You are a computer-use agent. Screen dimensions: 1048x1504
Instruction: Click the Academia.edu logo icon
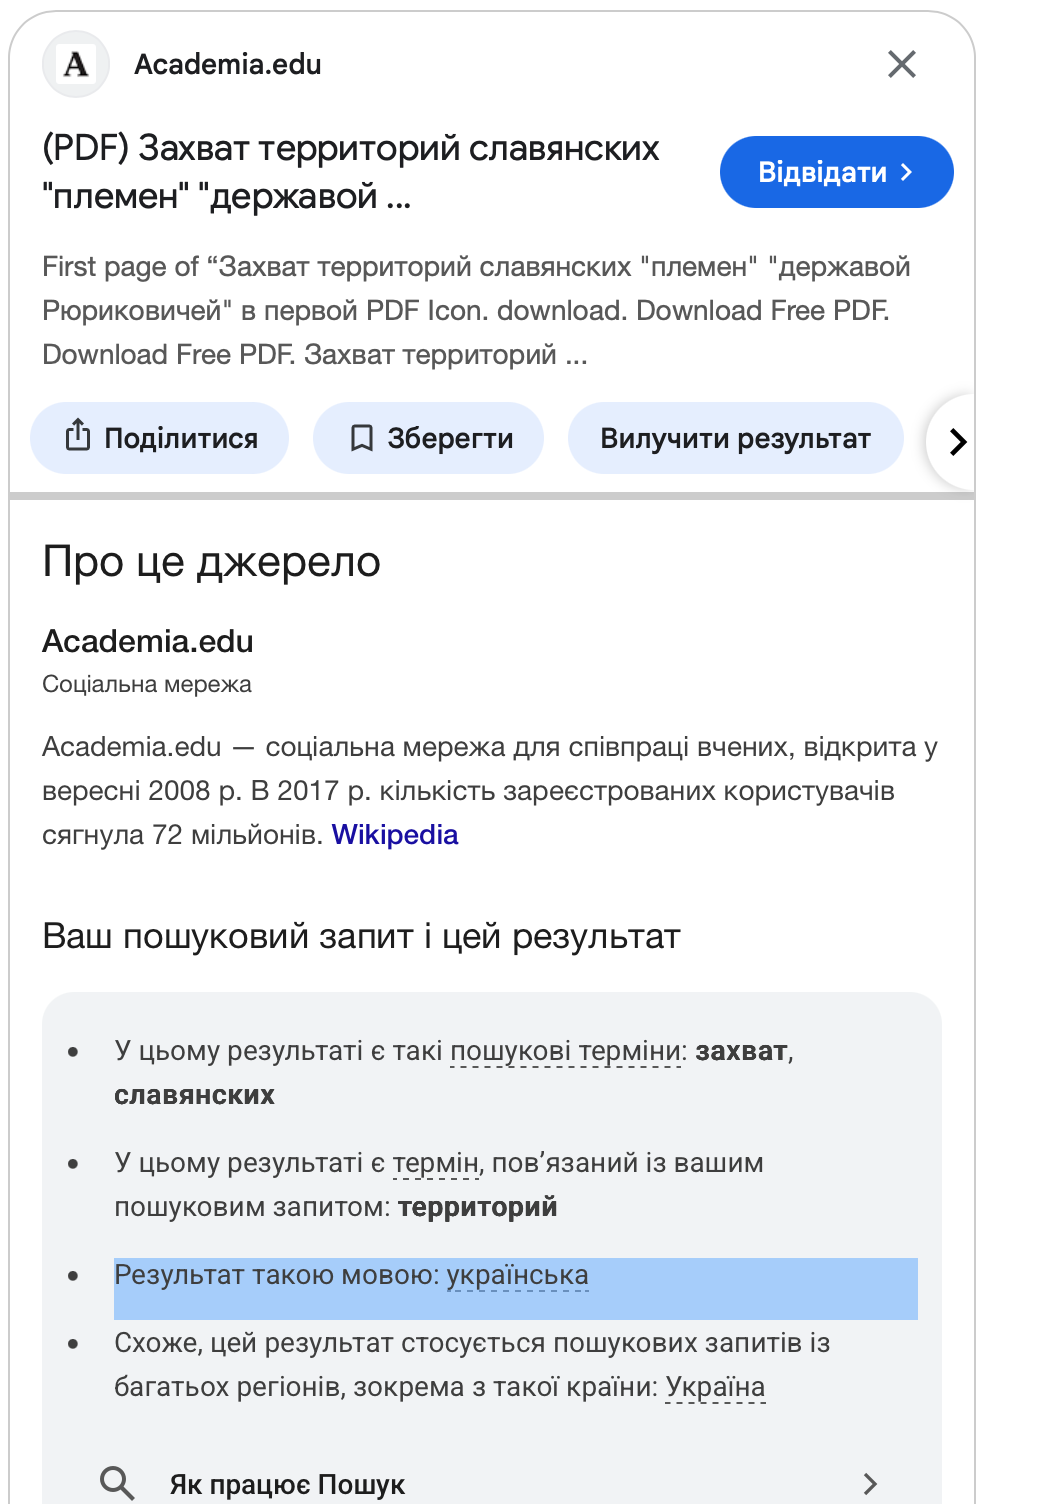point(76,64)
